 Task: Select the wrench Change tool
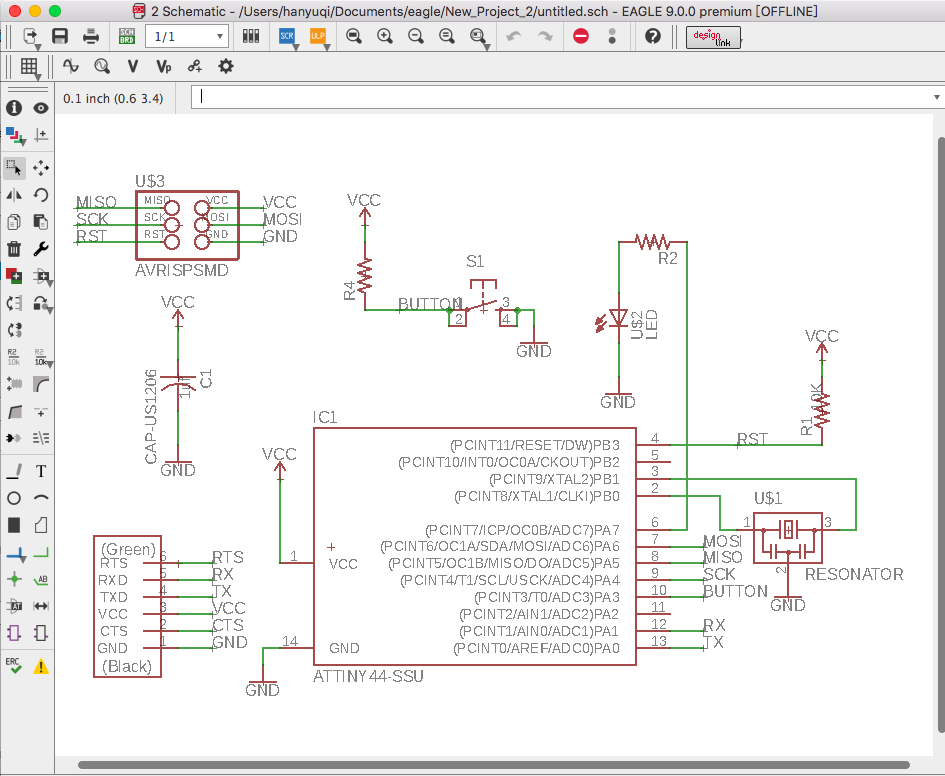41,249
